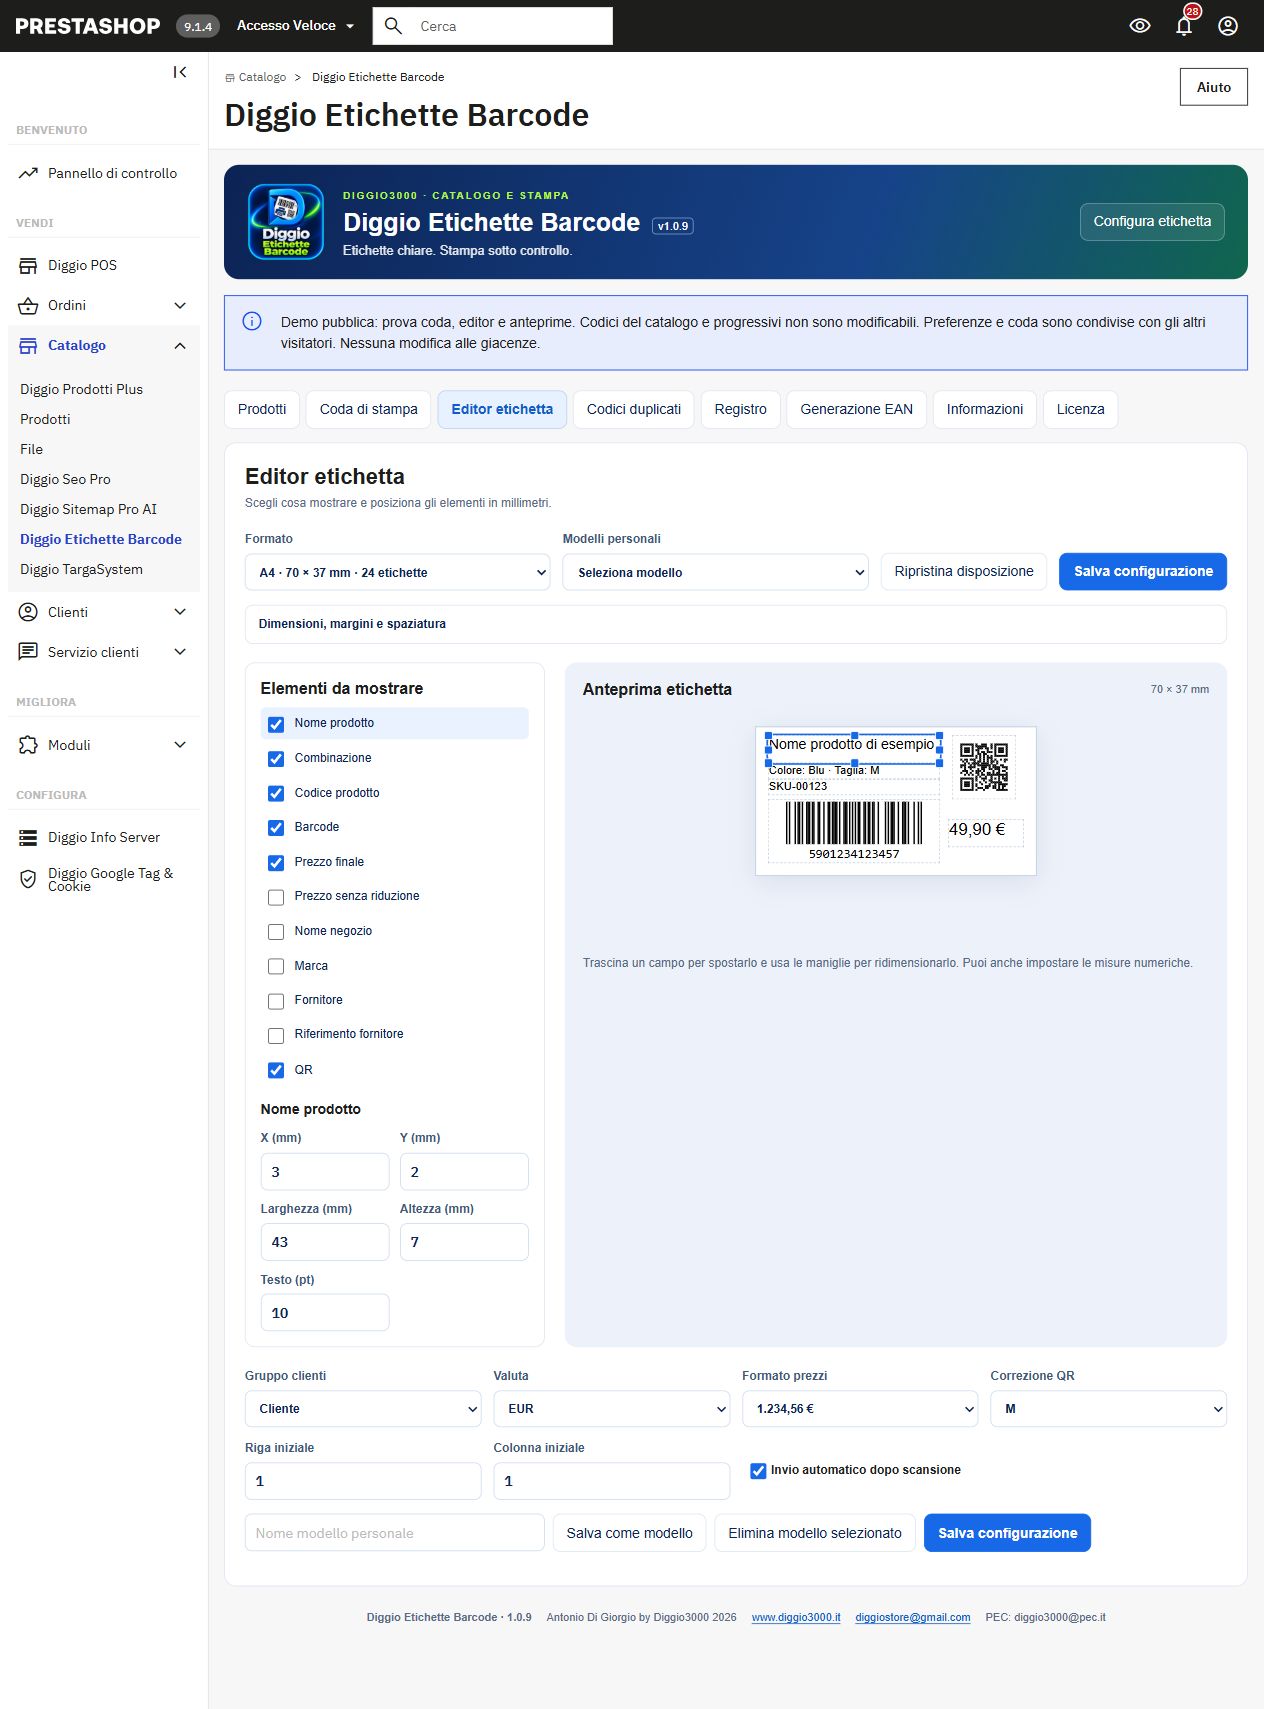This screenshot has width=1264, height=1709.
Task: Open the Generazione EAN tab
Action: (x=857, y=409)
